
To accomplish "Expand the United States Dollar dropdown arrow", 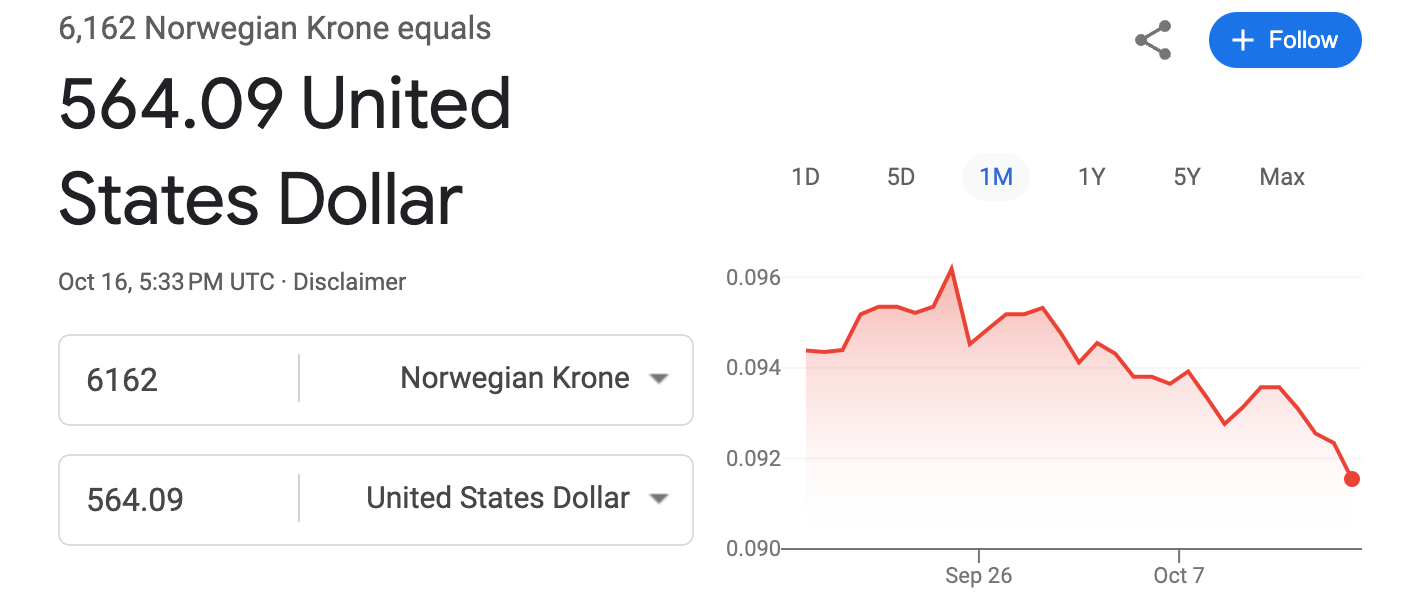I will tap(658, 499).
